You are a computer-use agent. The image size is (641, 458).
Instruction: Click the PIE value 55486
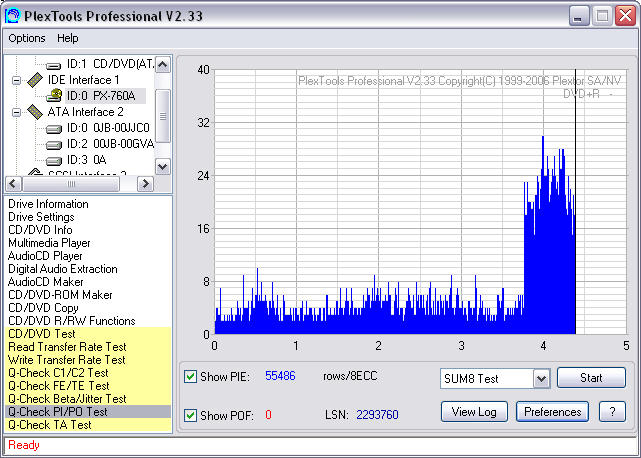[x=280, y=376]
